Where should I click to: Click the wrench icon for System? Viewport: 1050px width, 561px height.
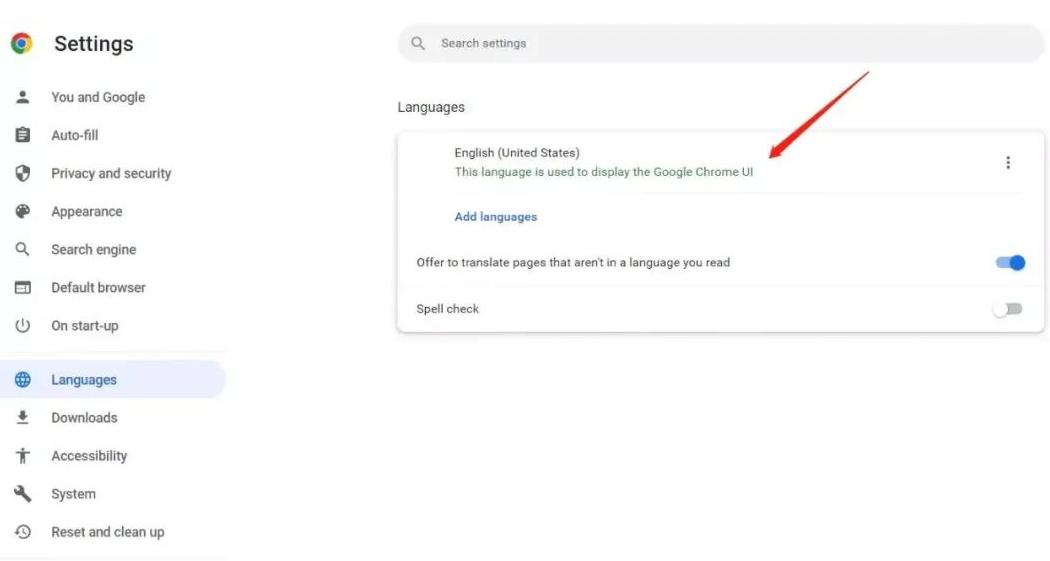point(23,494)
